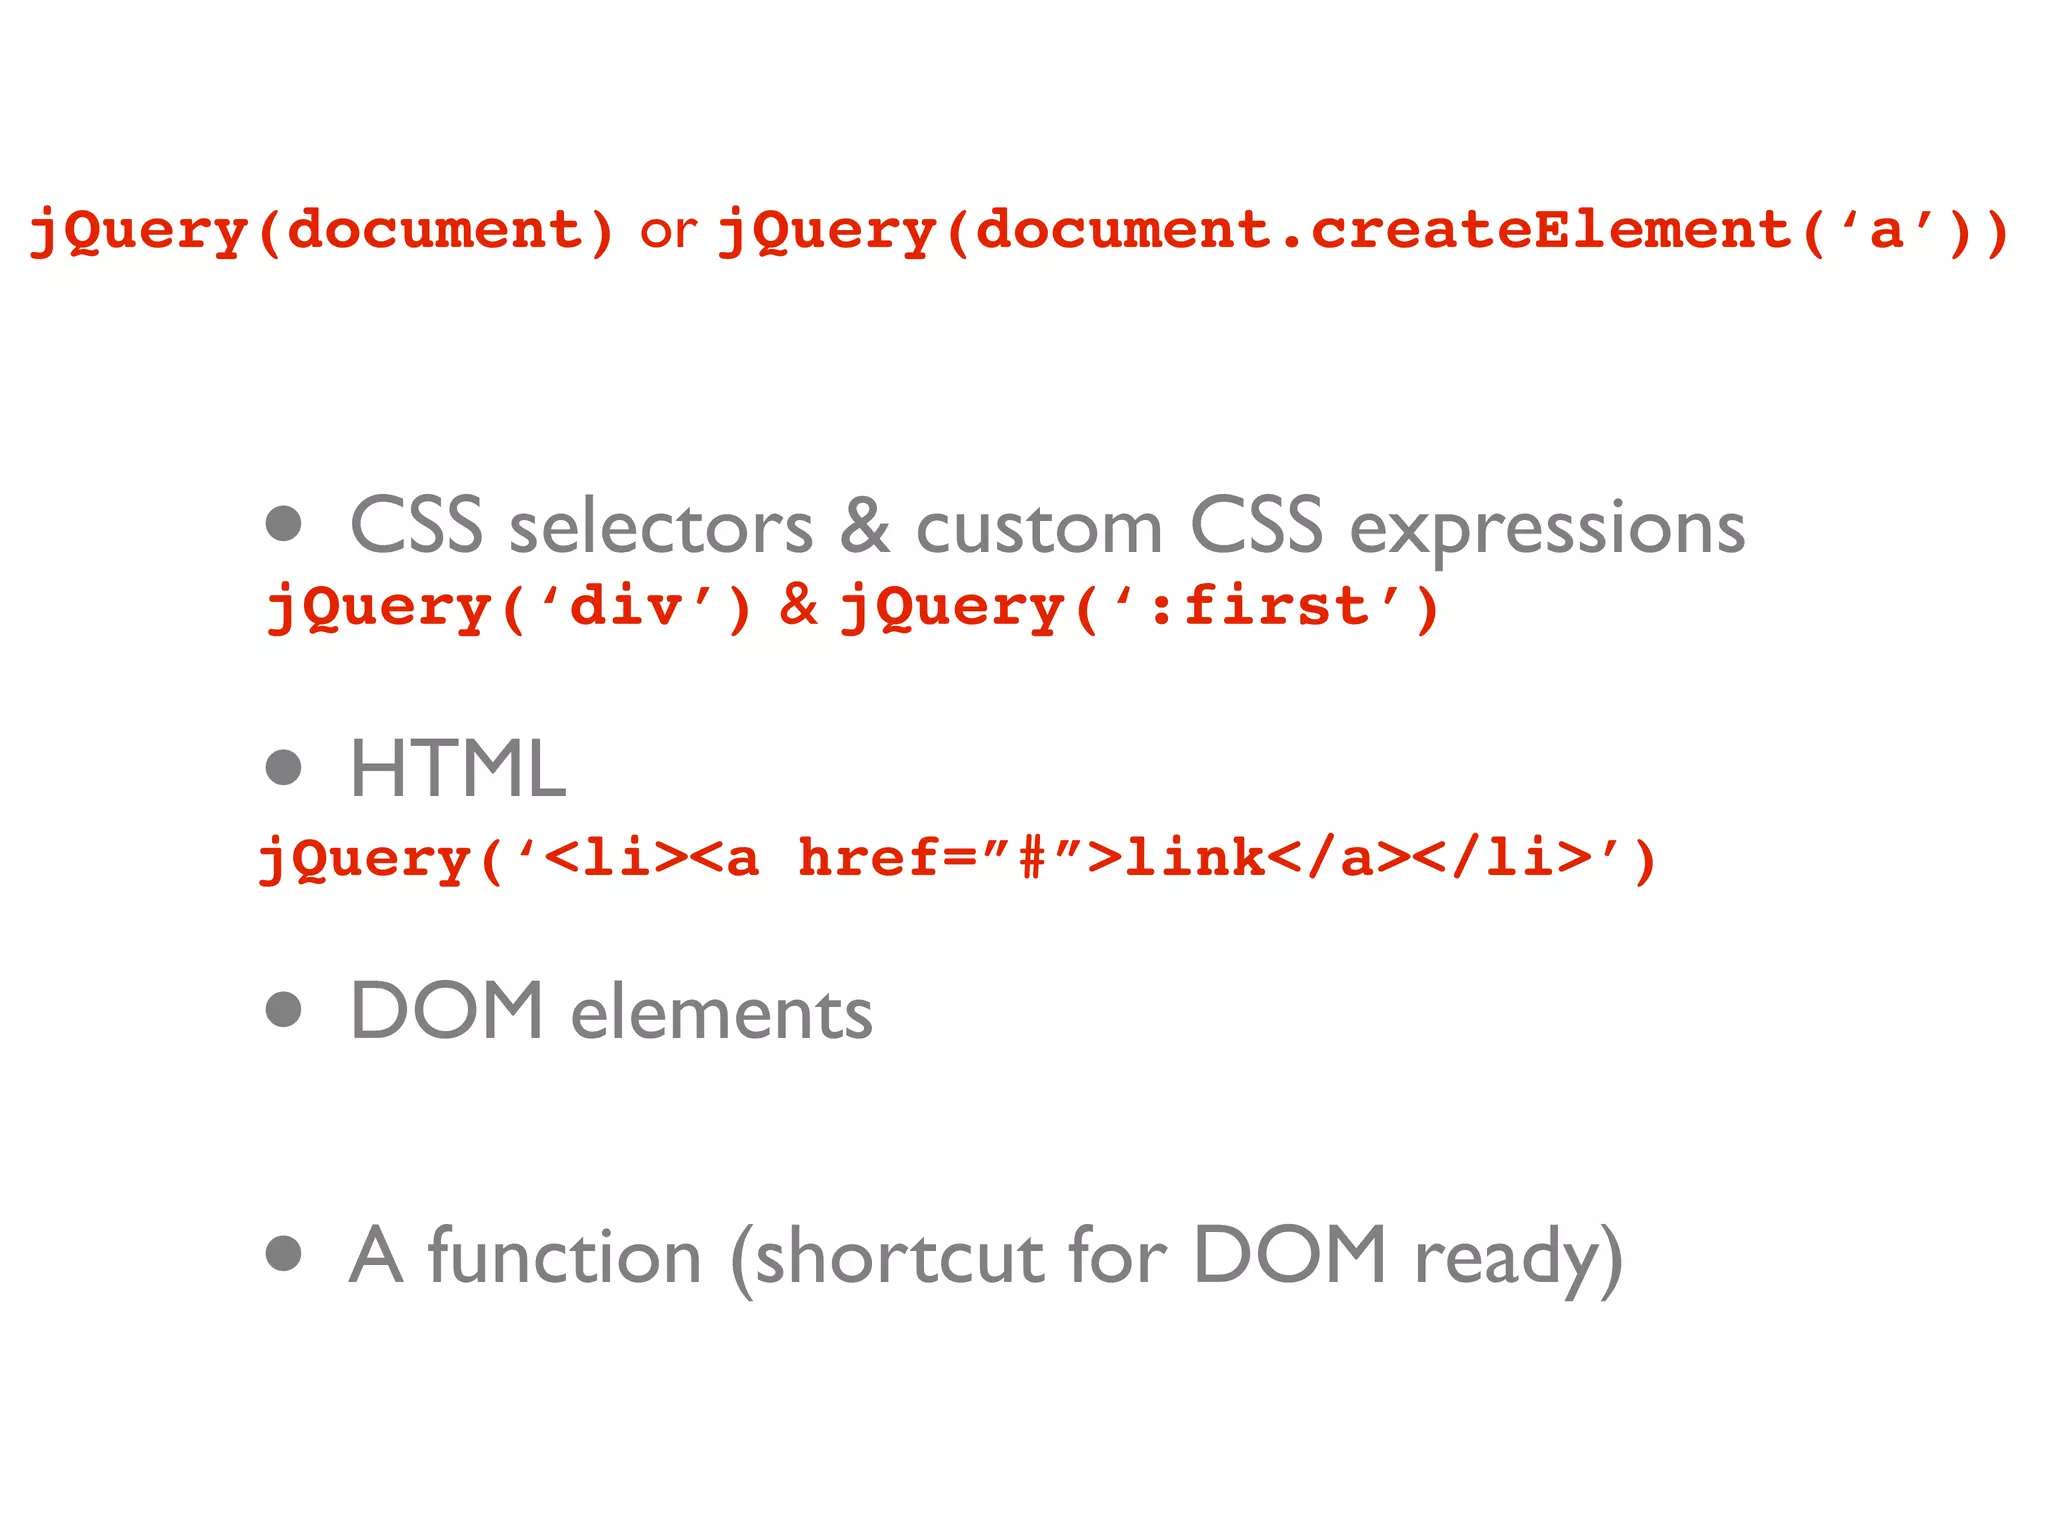
Task: Click the bullet dot before HTML
Action: (x=284, y=767)
